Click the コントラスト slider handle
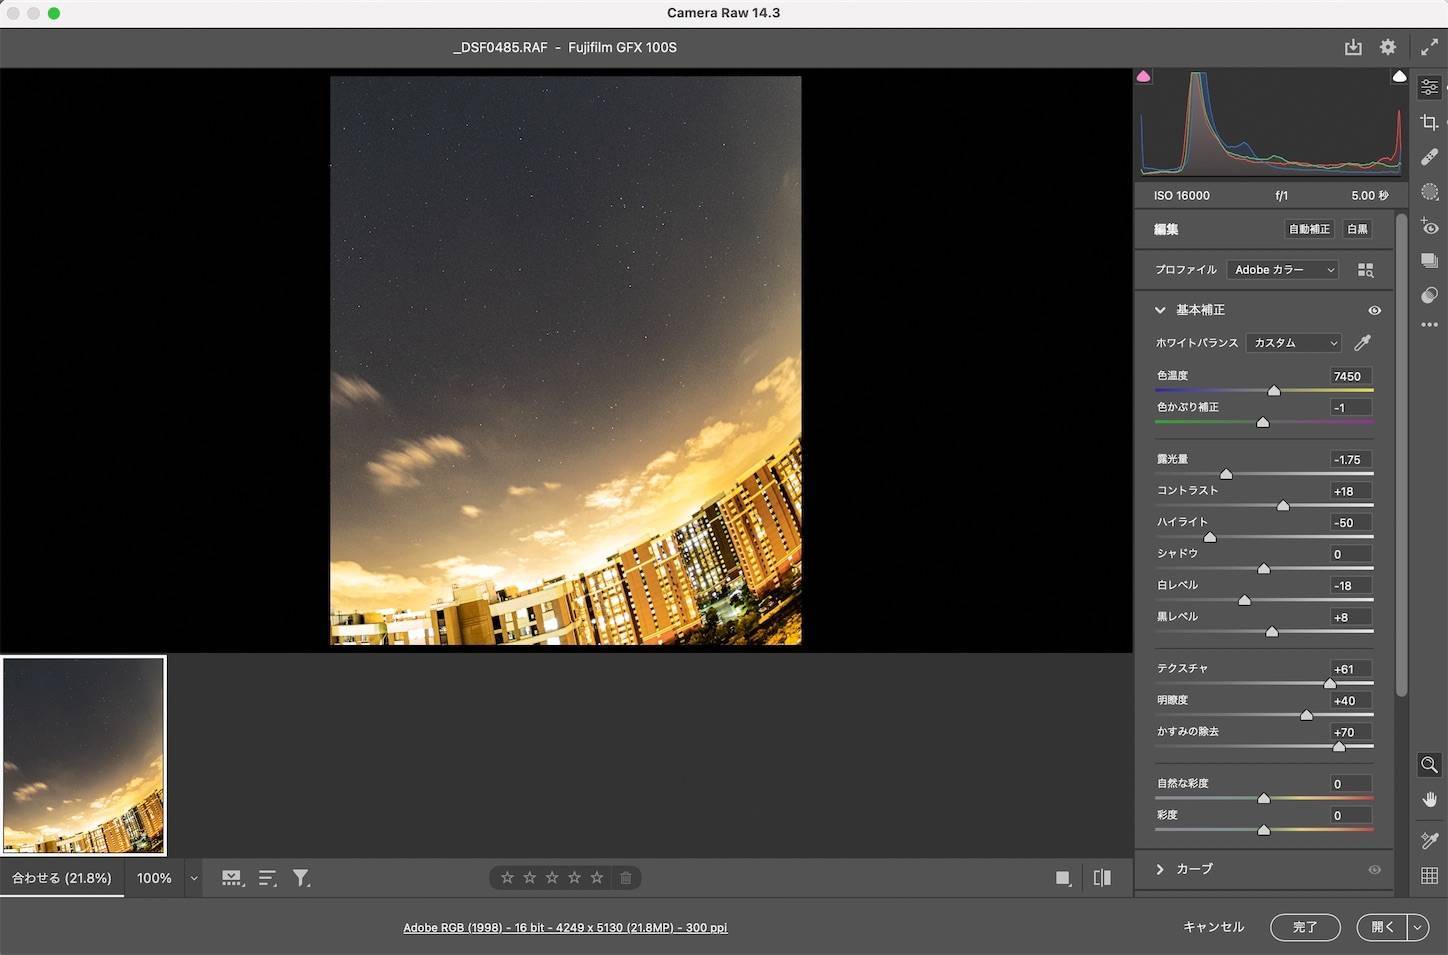 (x=1283, y=506)
